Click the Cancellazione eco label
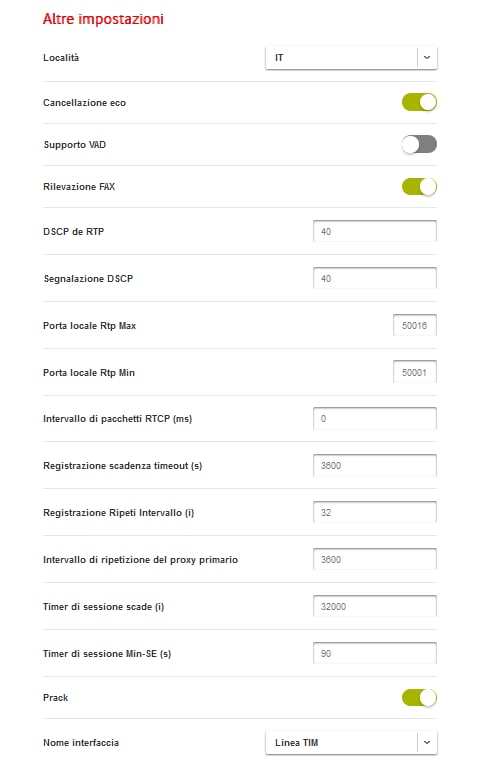 click(85, 103)
